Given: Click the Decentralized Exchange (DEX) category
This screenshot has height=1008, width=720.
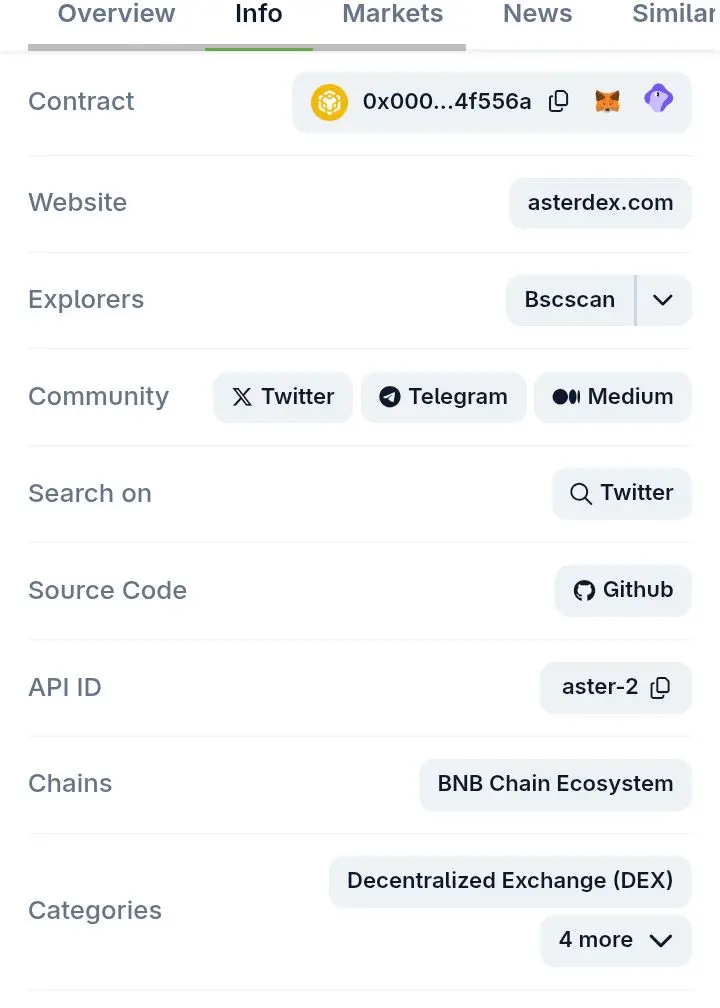Looking at the screenshot, I should pyautogui.click(x=510, y=881).
